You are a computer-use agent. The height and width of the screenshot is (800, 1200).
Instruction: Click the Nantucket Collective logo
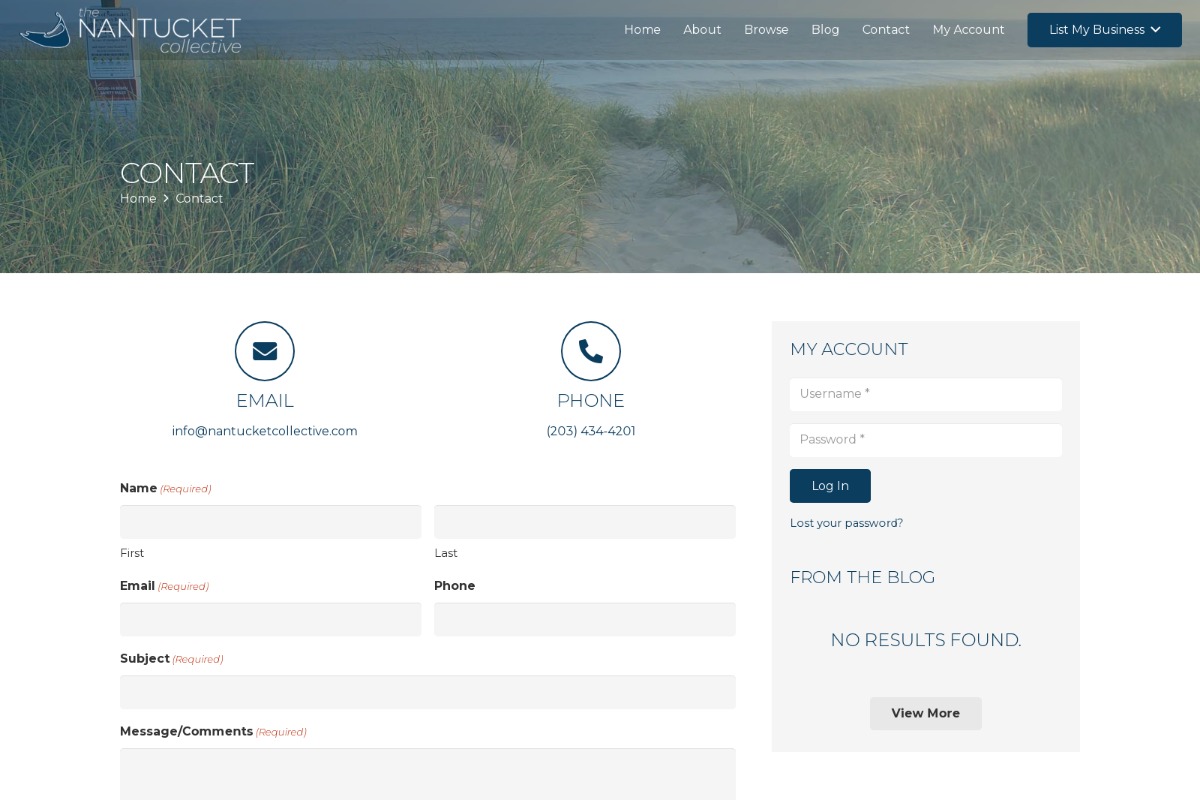click(131, 30)
